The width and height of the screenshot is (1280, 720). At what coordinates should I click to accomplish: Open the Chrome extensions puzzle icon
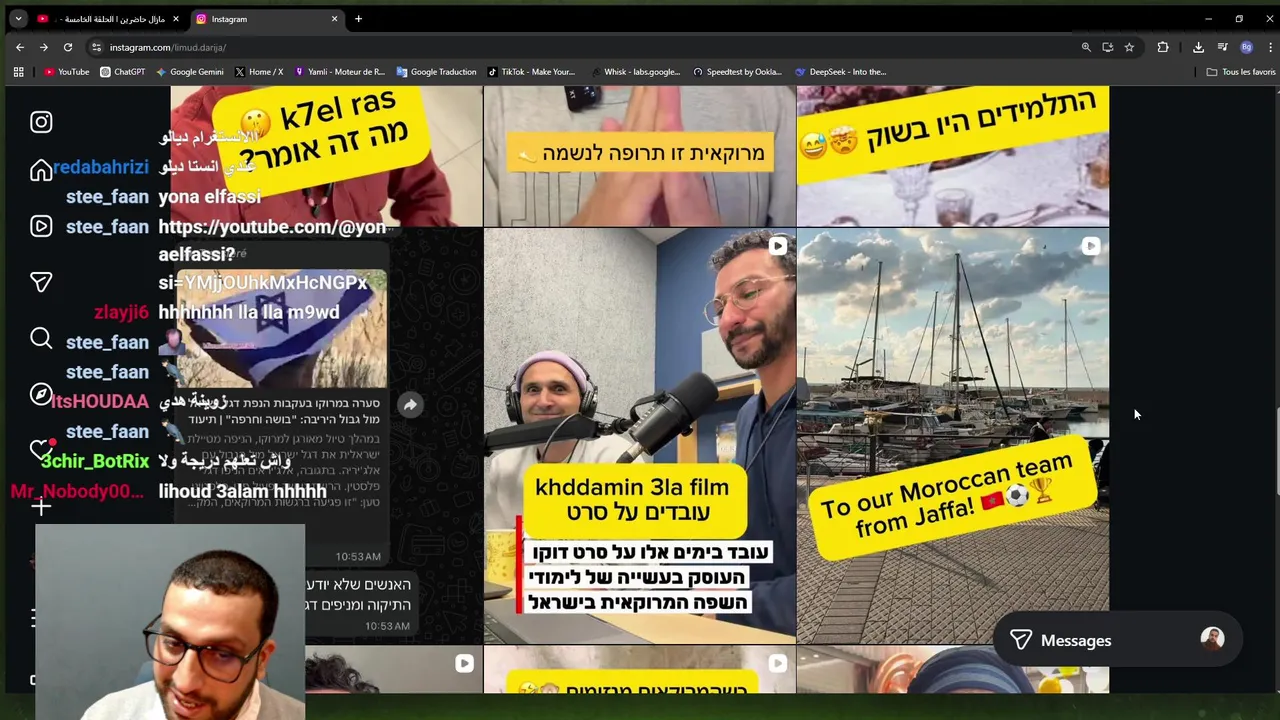(x=1163, y=47)
